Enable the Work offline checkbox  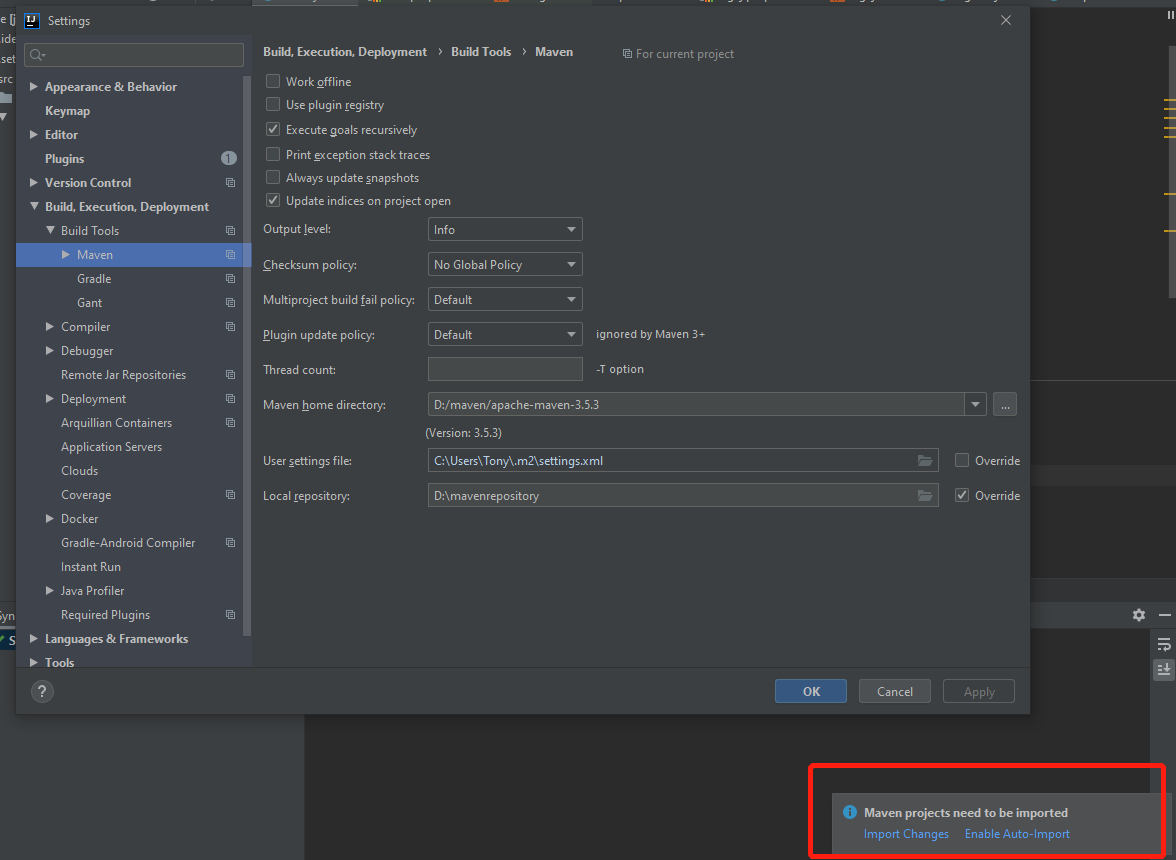tap(273, 81)
